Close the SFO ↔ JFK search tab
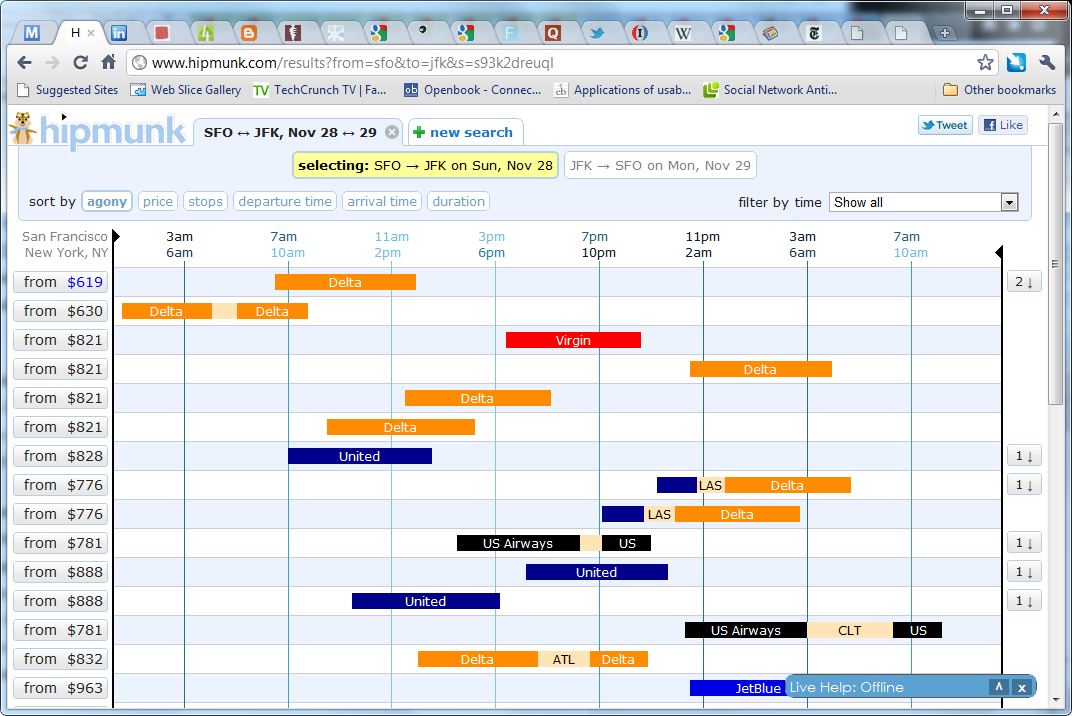Image resolution: width=1072 pixels, height=716 pixels. (392, 132)
